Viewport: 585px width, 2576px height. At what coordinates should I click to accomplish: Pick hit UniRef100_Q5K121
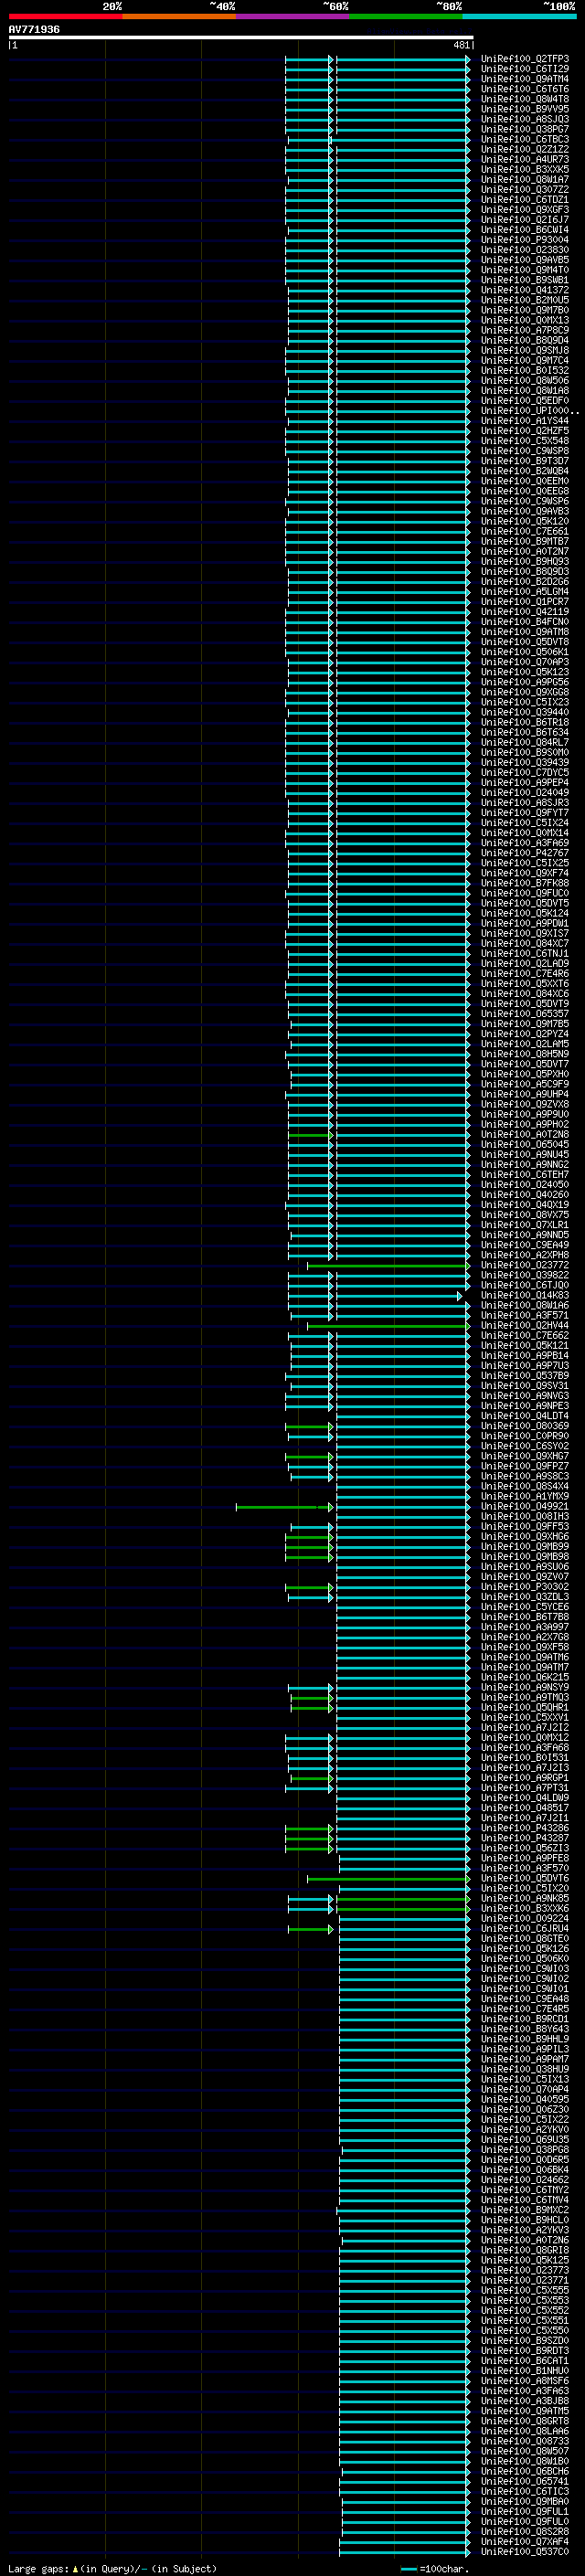pos(524,1345)
